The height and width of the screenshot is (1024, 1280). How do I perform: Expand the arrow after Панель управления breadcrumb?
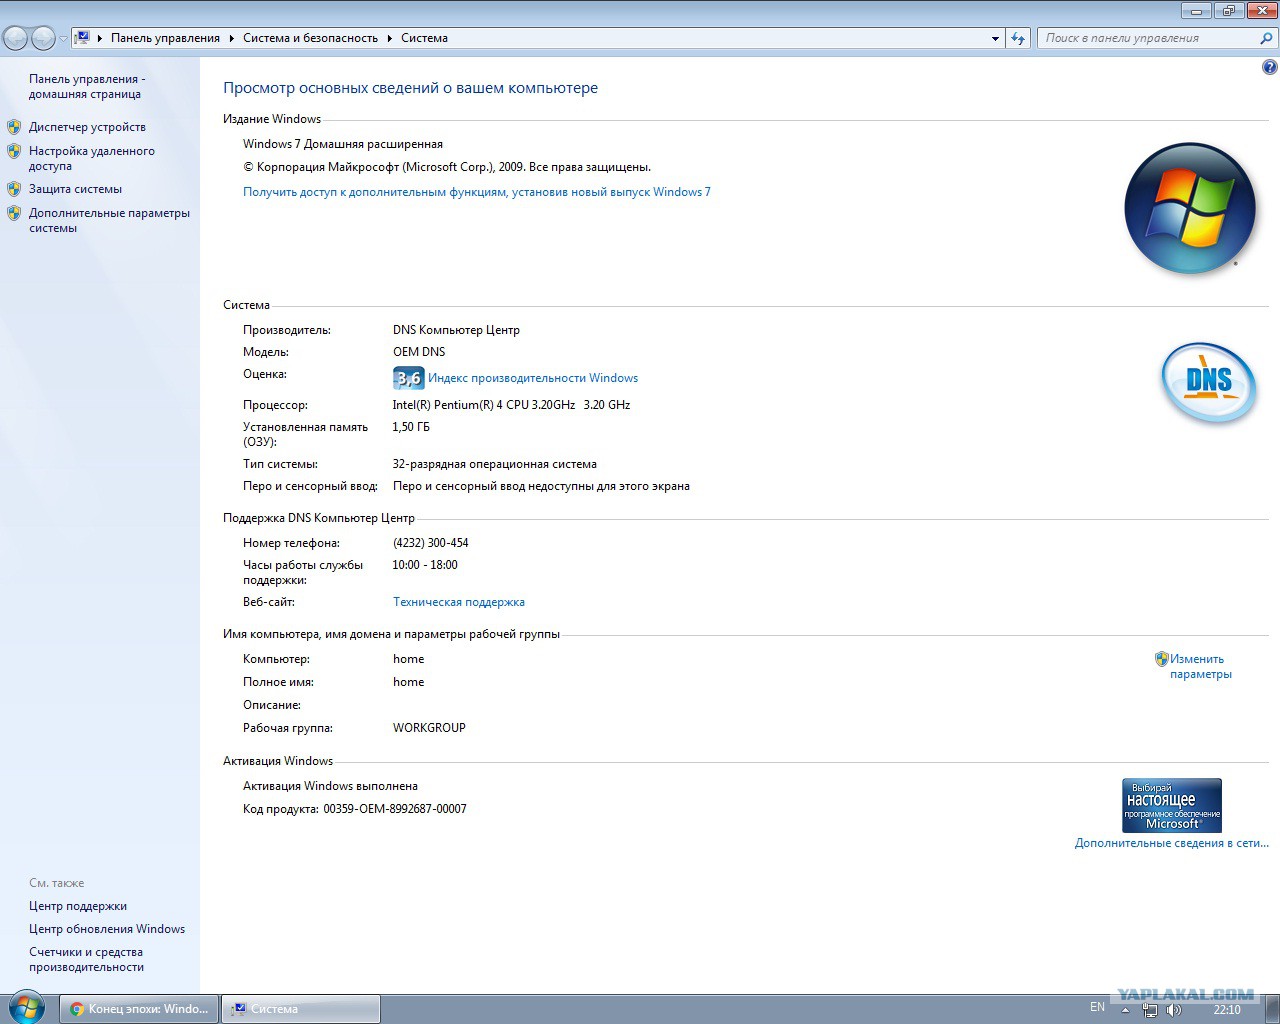(x=232, y=38)
